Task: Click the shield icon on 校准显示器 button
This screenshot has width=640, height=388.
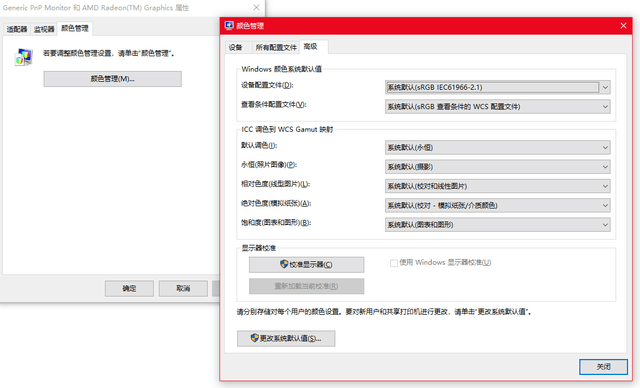Action: 284,264
